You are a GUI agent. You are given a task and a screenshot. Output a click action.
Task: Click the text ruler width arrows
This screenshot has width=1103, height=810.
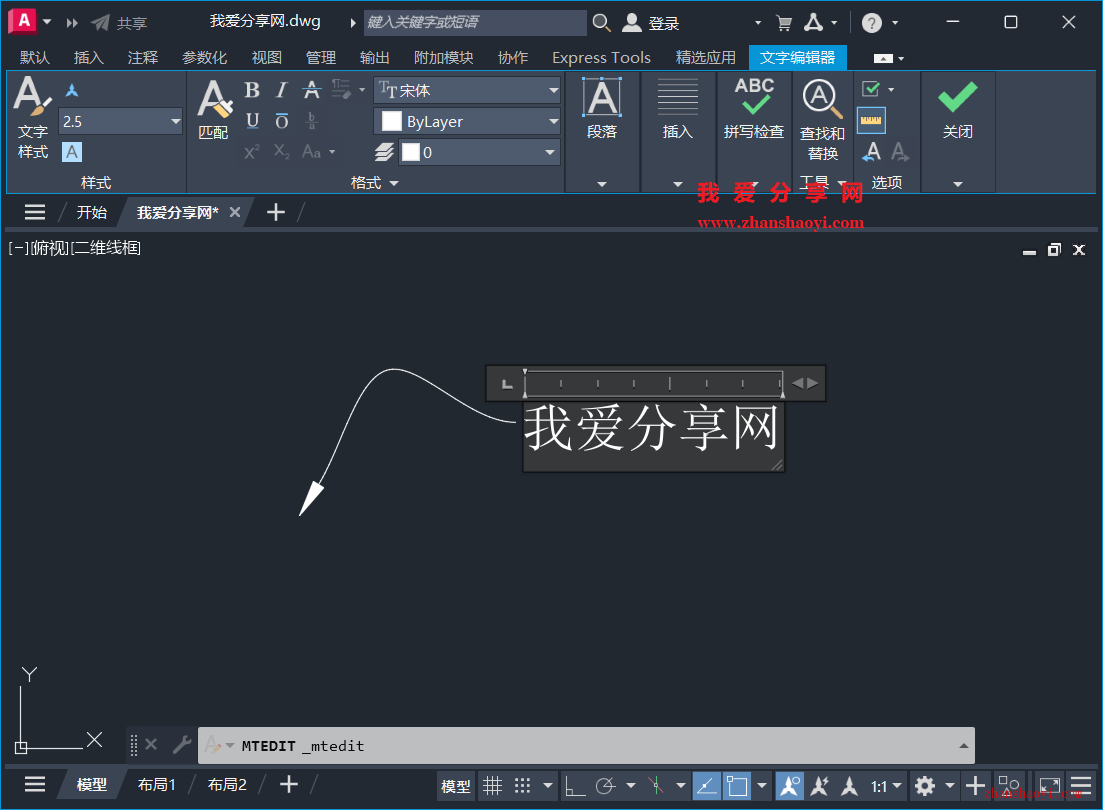[x=805, y=384]
